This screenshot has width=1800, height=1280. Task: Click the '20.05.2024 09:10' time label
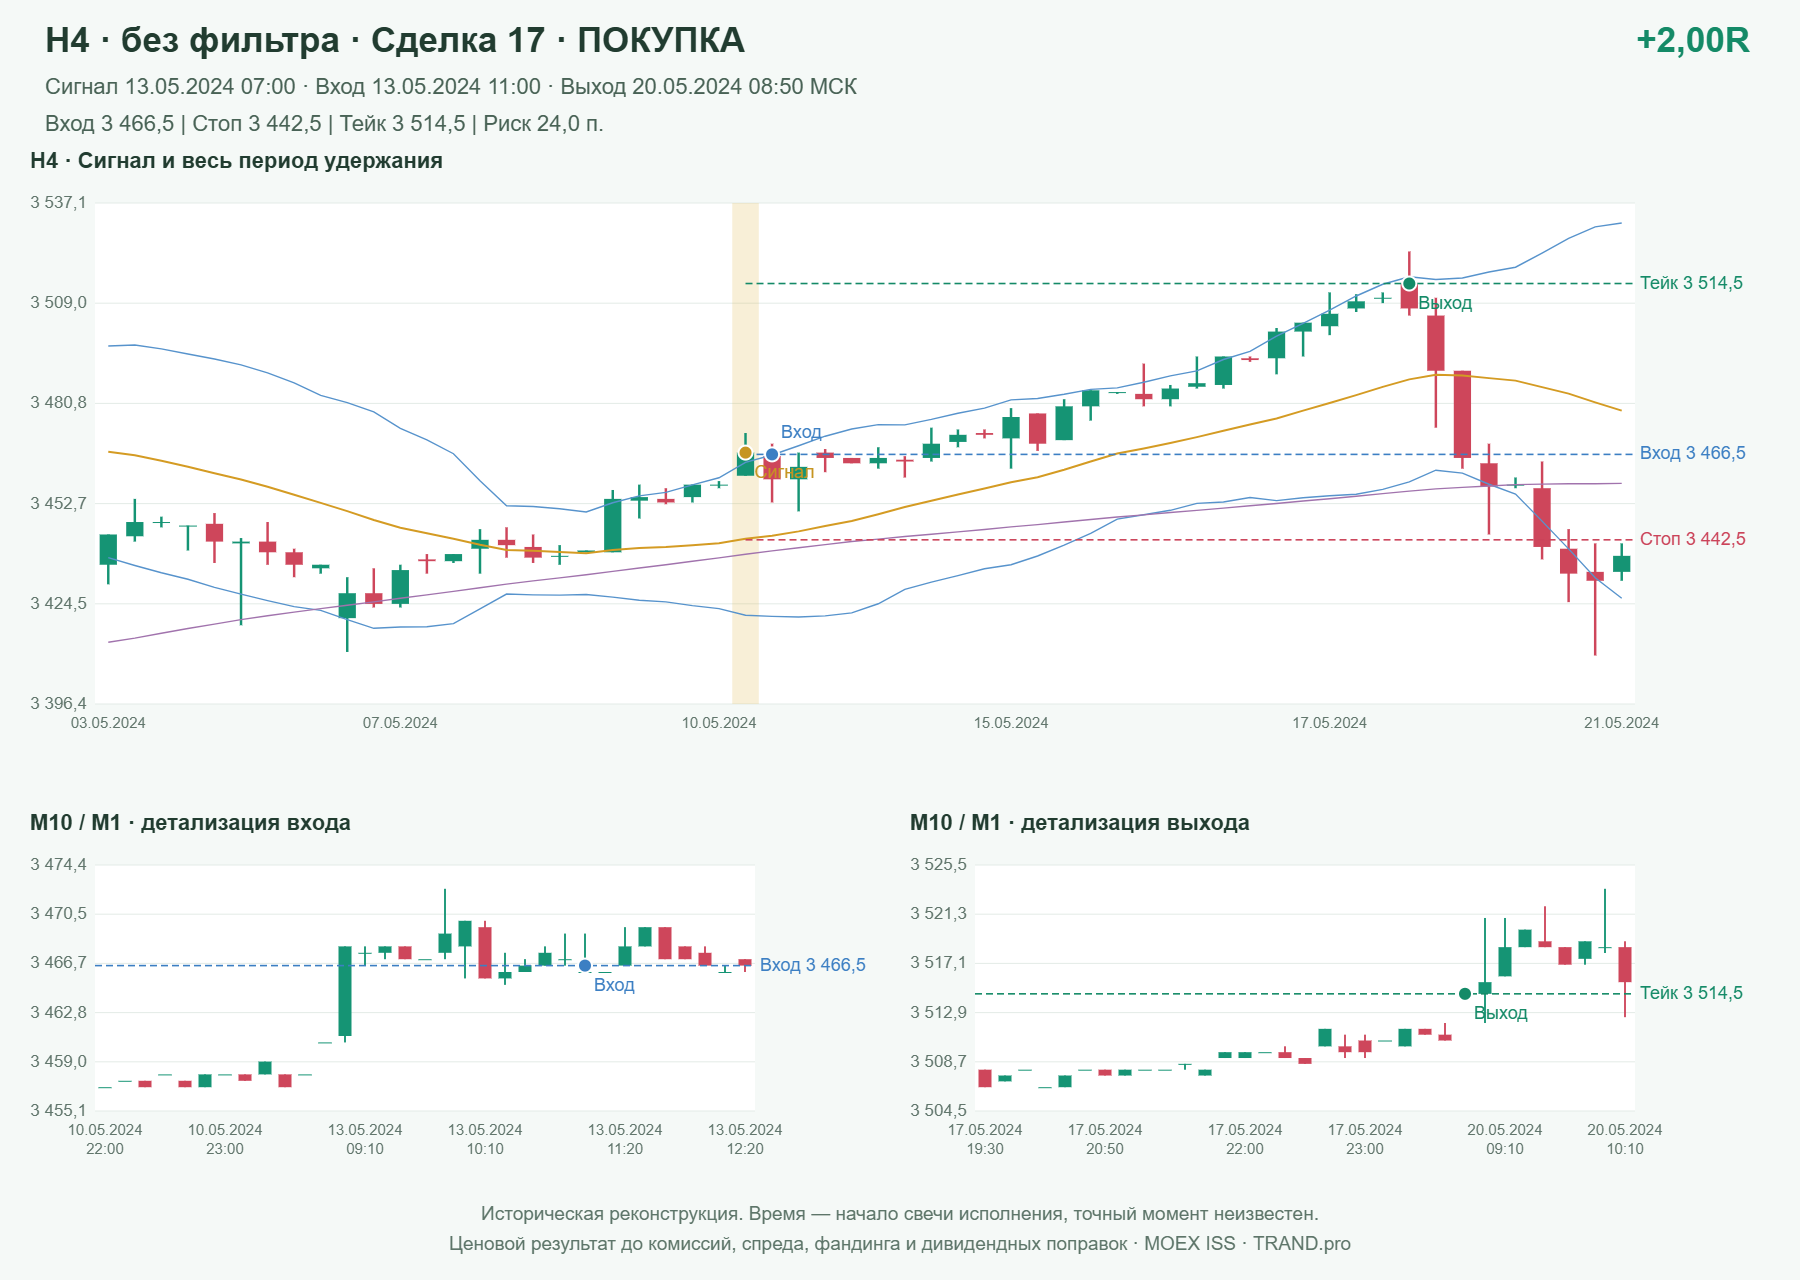pyautogui.click(x=1505, y=1139)
